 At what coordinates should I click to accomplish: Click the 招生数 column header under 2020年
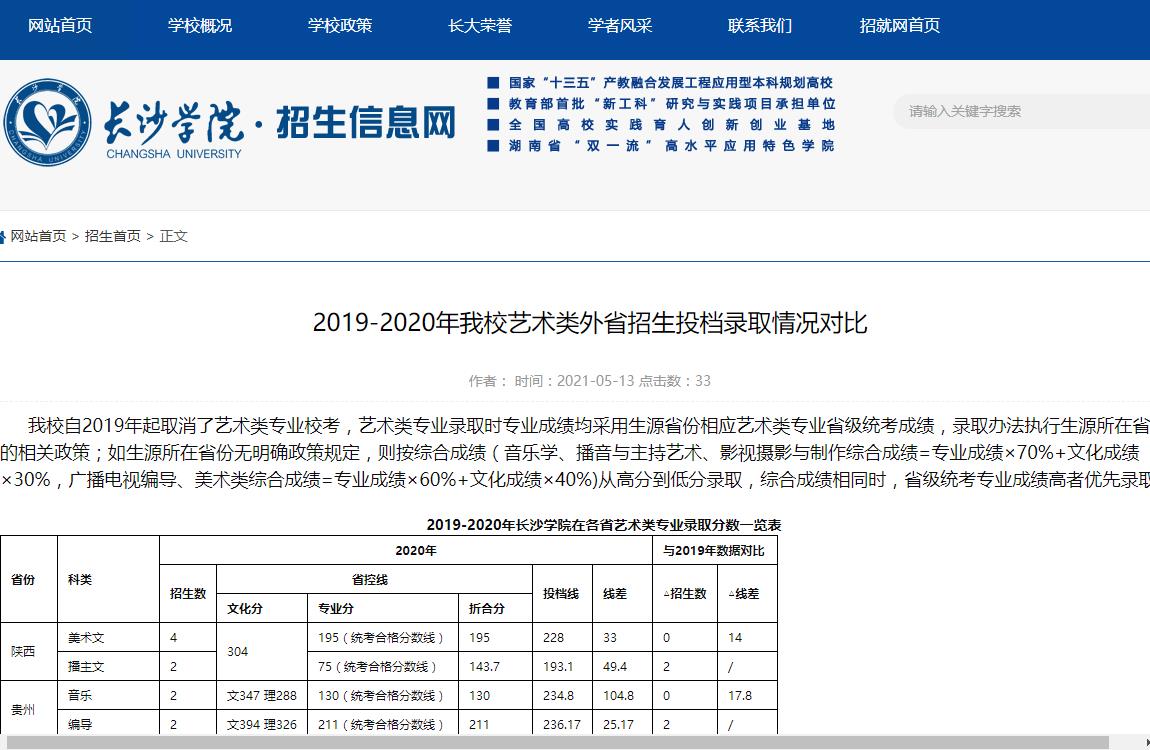[188, 594]
